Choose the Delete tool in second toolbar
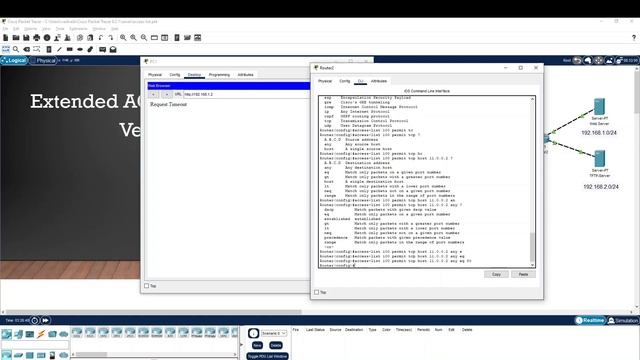Screen dimensions: 640x360 tap(27, 49)
